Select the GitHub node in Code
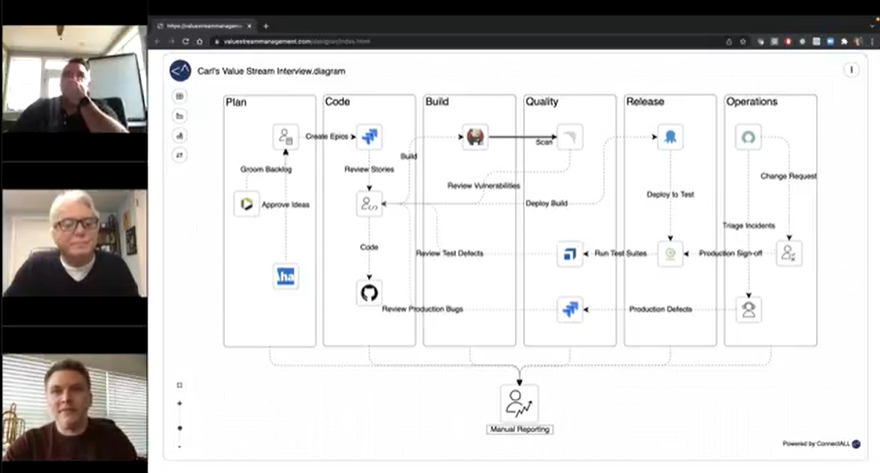880x473 pixels. tap(369, 293)
